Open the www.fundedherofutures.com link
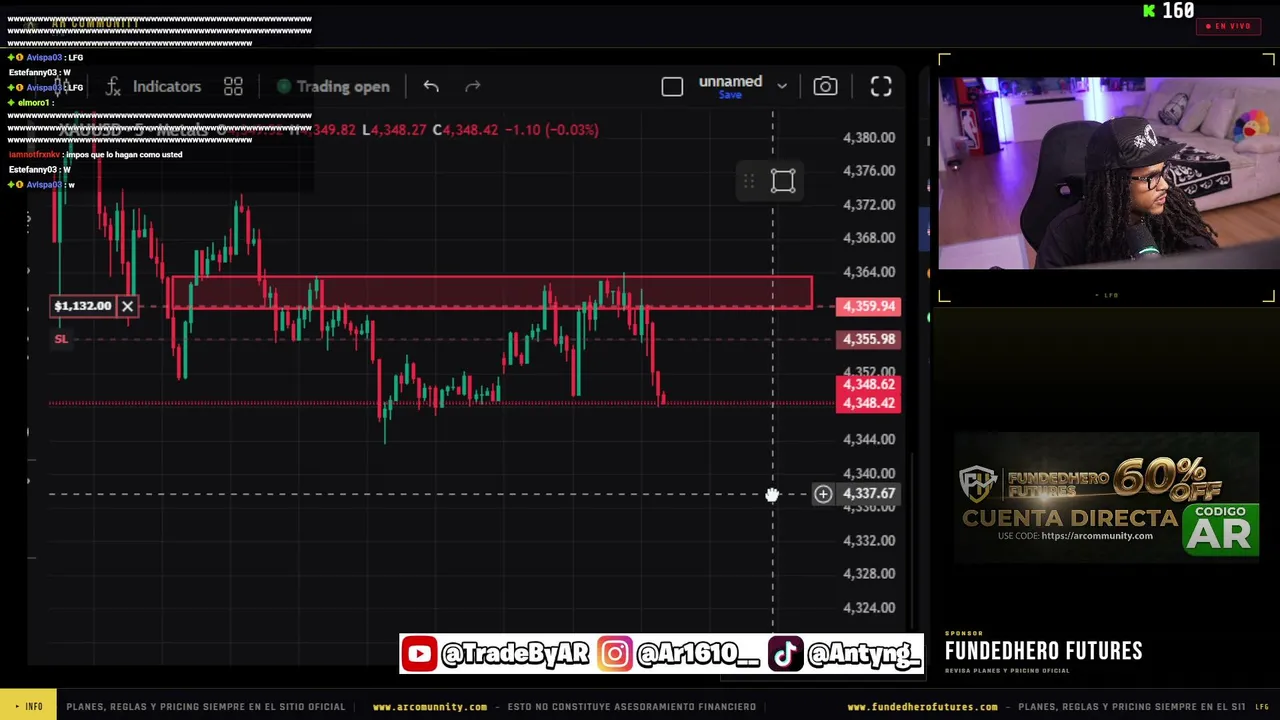The image size is (1280, 720). click(x=923, y=706)
